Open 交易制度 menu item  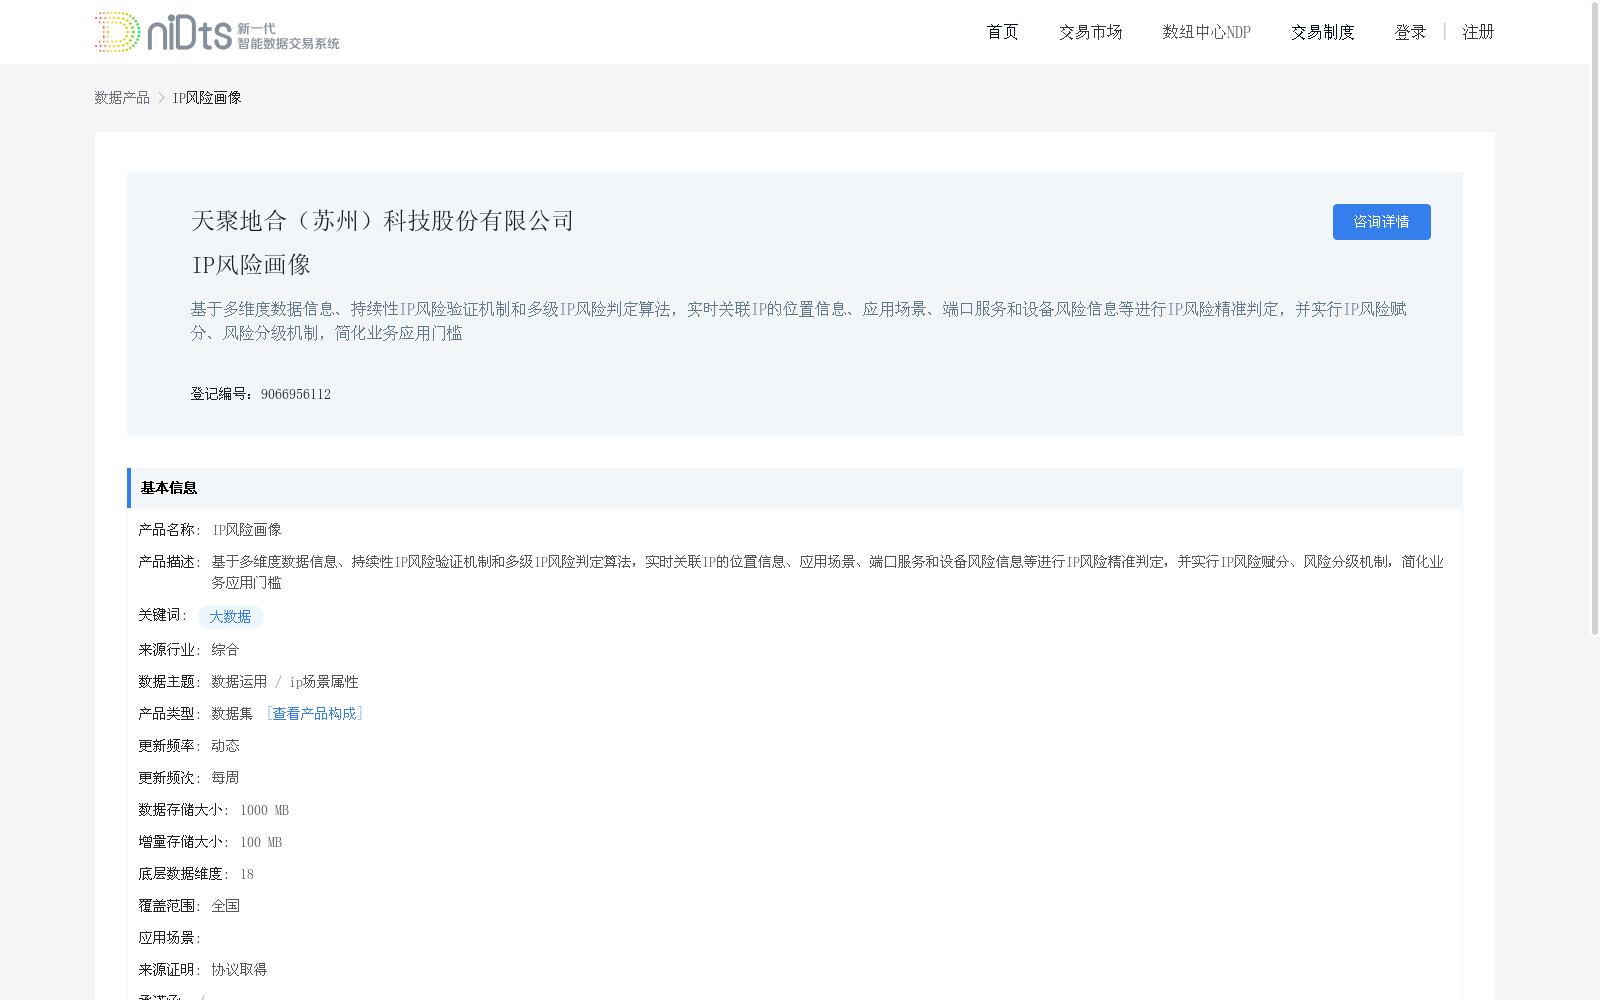pos(1322,32)
